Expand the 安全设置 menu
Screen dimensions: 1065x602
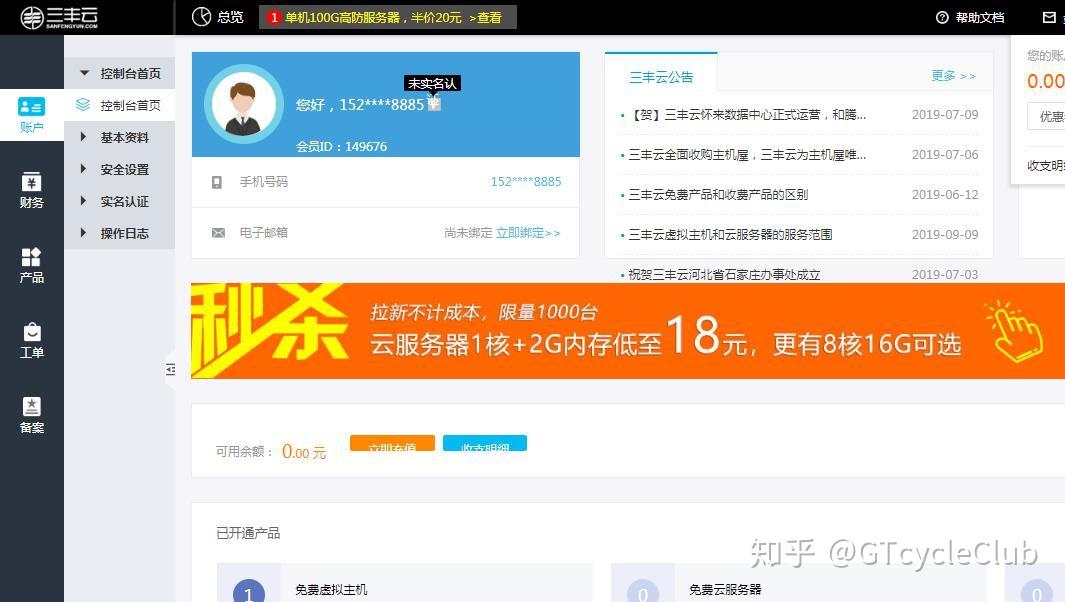click(x=120, y=169)
